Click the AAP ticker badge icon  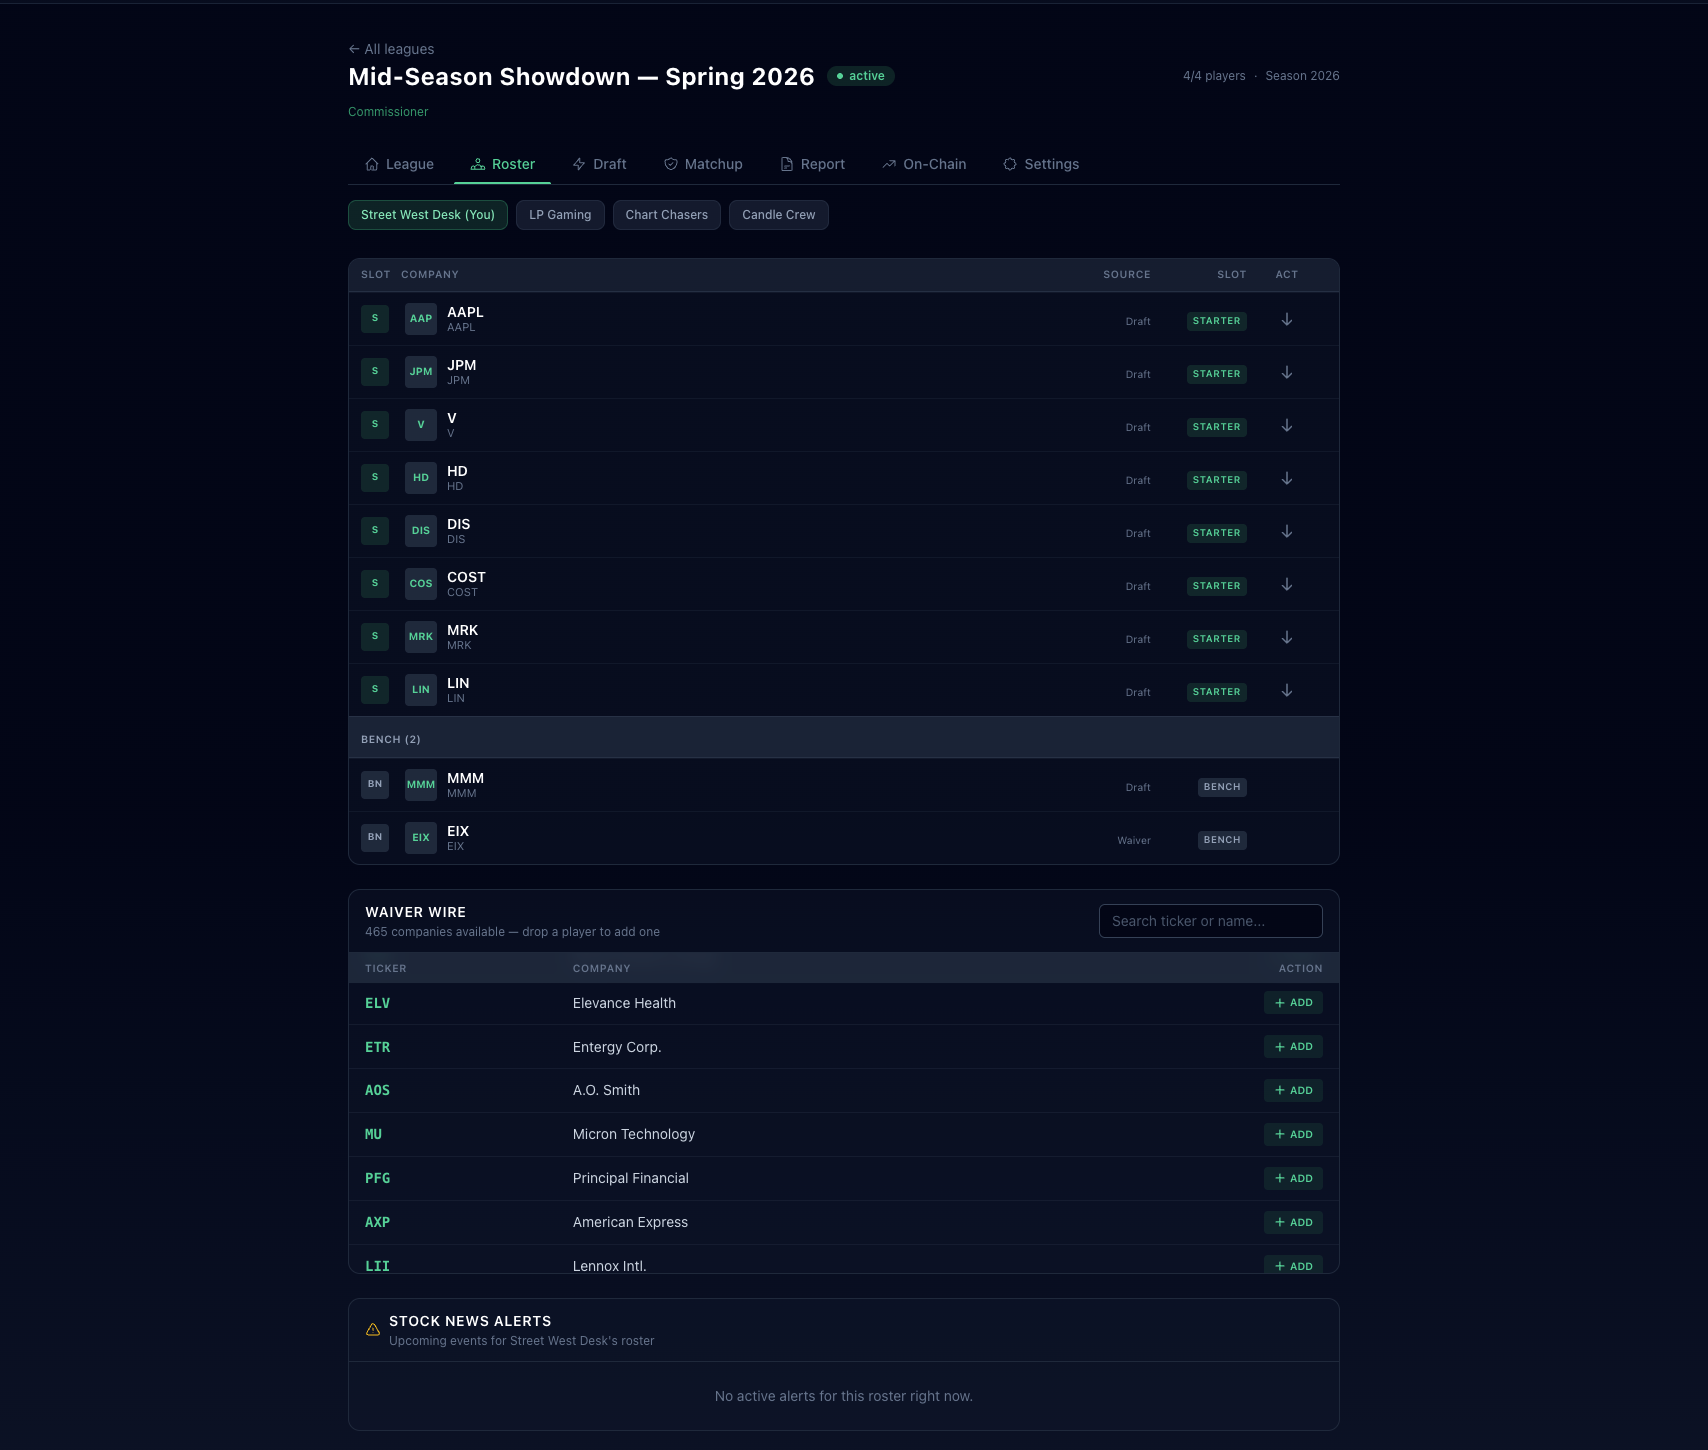click(421, 319)
